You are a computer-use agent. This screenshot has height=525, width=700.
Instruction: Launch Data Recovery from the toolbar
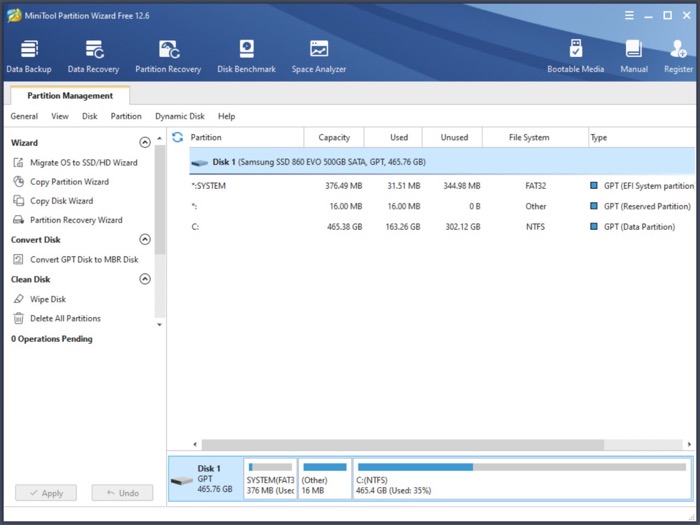pyautogui.click(x=93, y=56)
